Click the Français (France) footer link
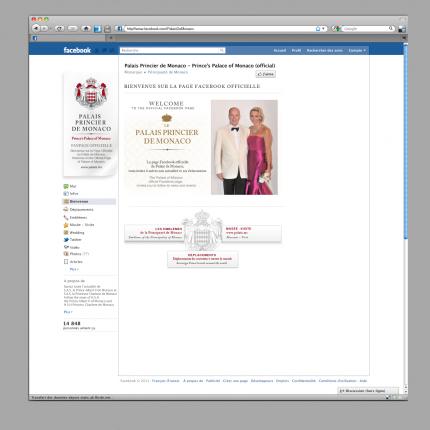The height and width of the screenshot is (430, 430). (x=166, y=381)
